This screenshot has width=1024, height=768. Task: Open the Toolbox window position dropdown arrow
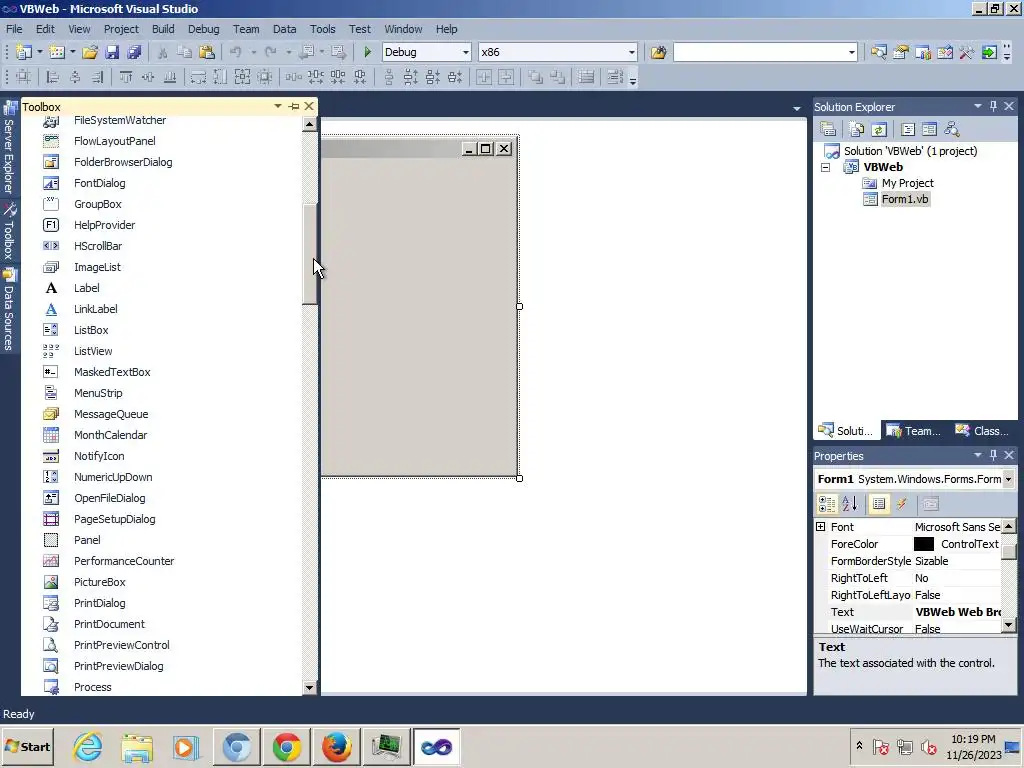tap(278, 106)
